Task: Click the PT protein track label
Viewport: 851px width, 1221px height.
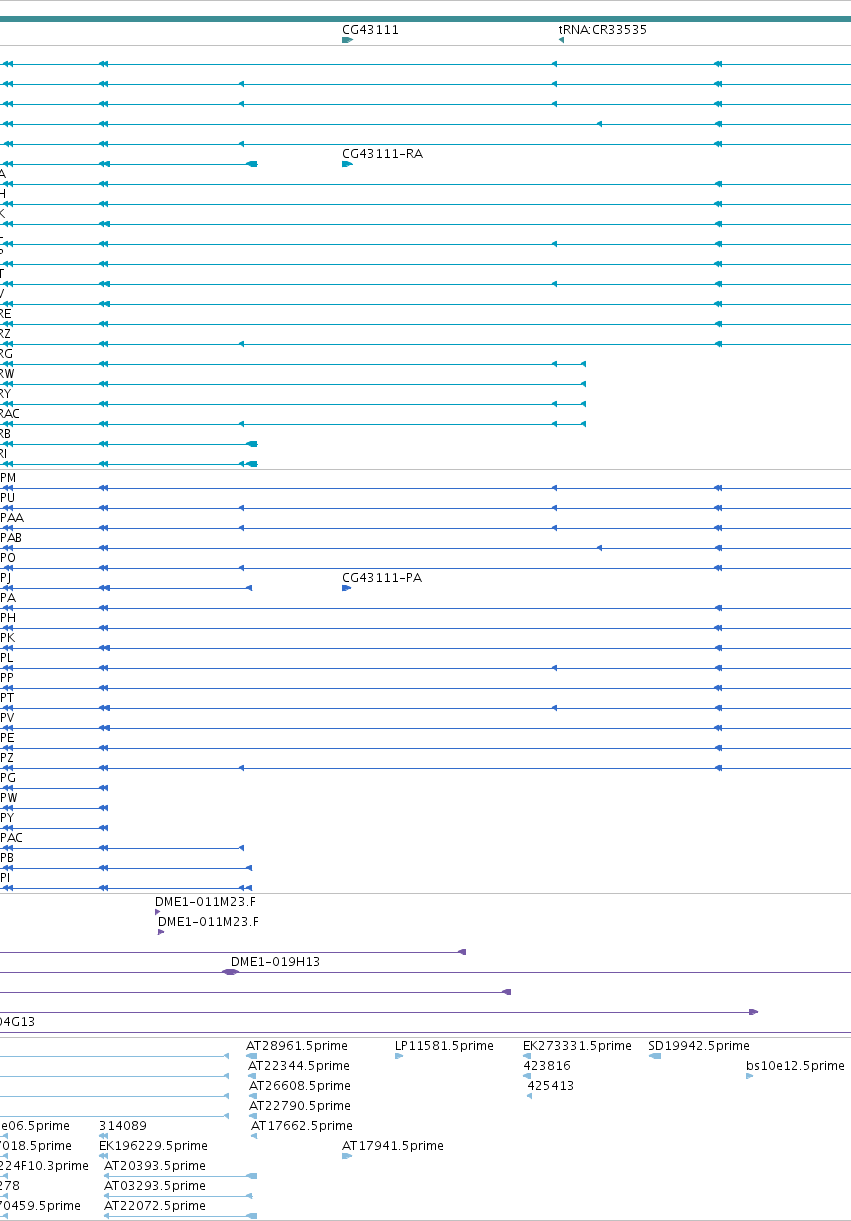Action: point(7,698)
